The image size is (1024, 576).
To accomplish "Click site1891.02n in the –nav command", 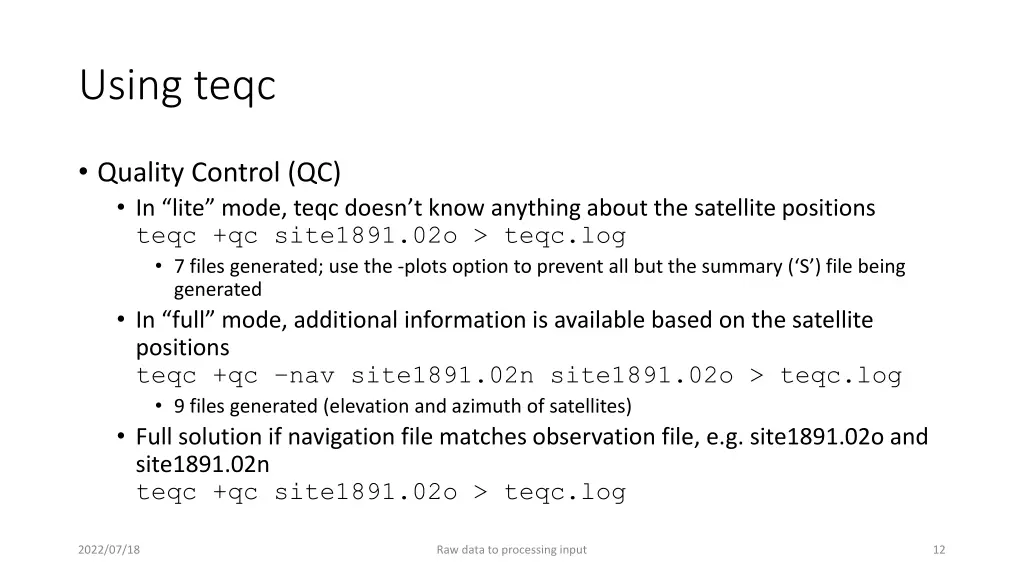I will (442, 376).
